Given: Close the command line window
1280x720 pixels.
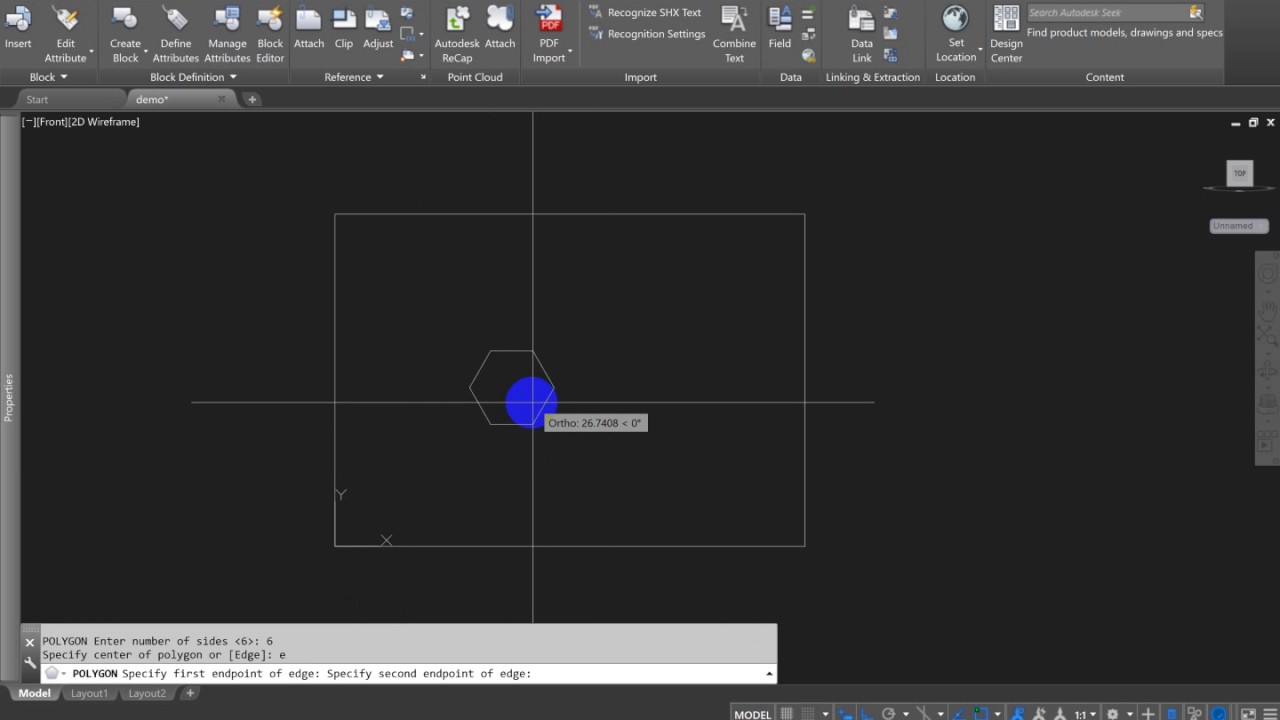Looking at the screenshot, I should [30, 642].
